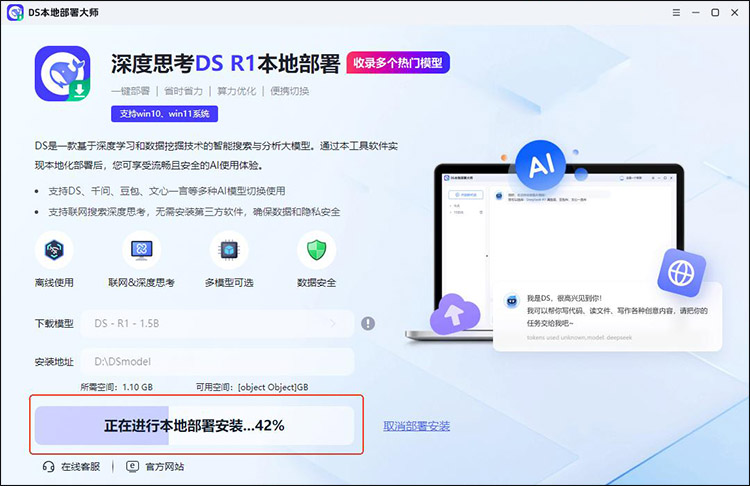The height and width of the screenshot is (486, 750).
Task: Click bullet 支持联网搜索深度思考 feature line
Action: [x=194, y=212]
